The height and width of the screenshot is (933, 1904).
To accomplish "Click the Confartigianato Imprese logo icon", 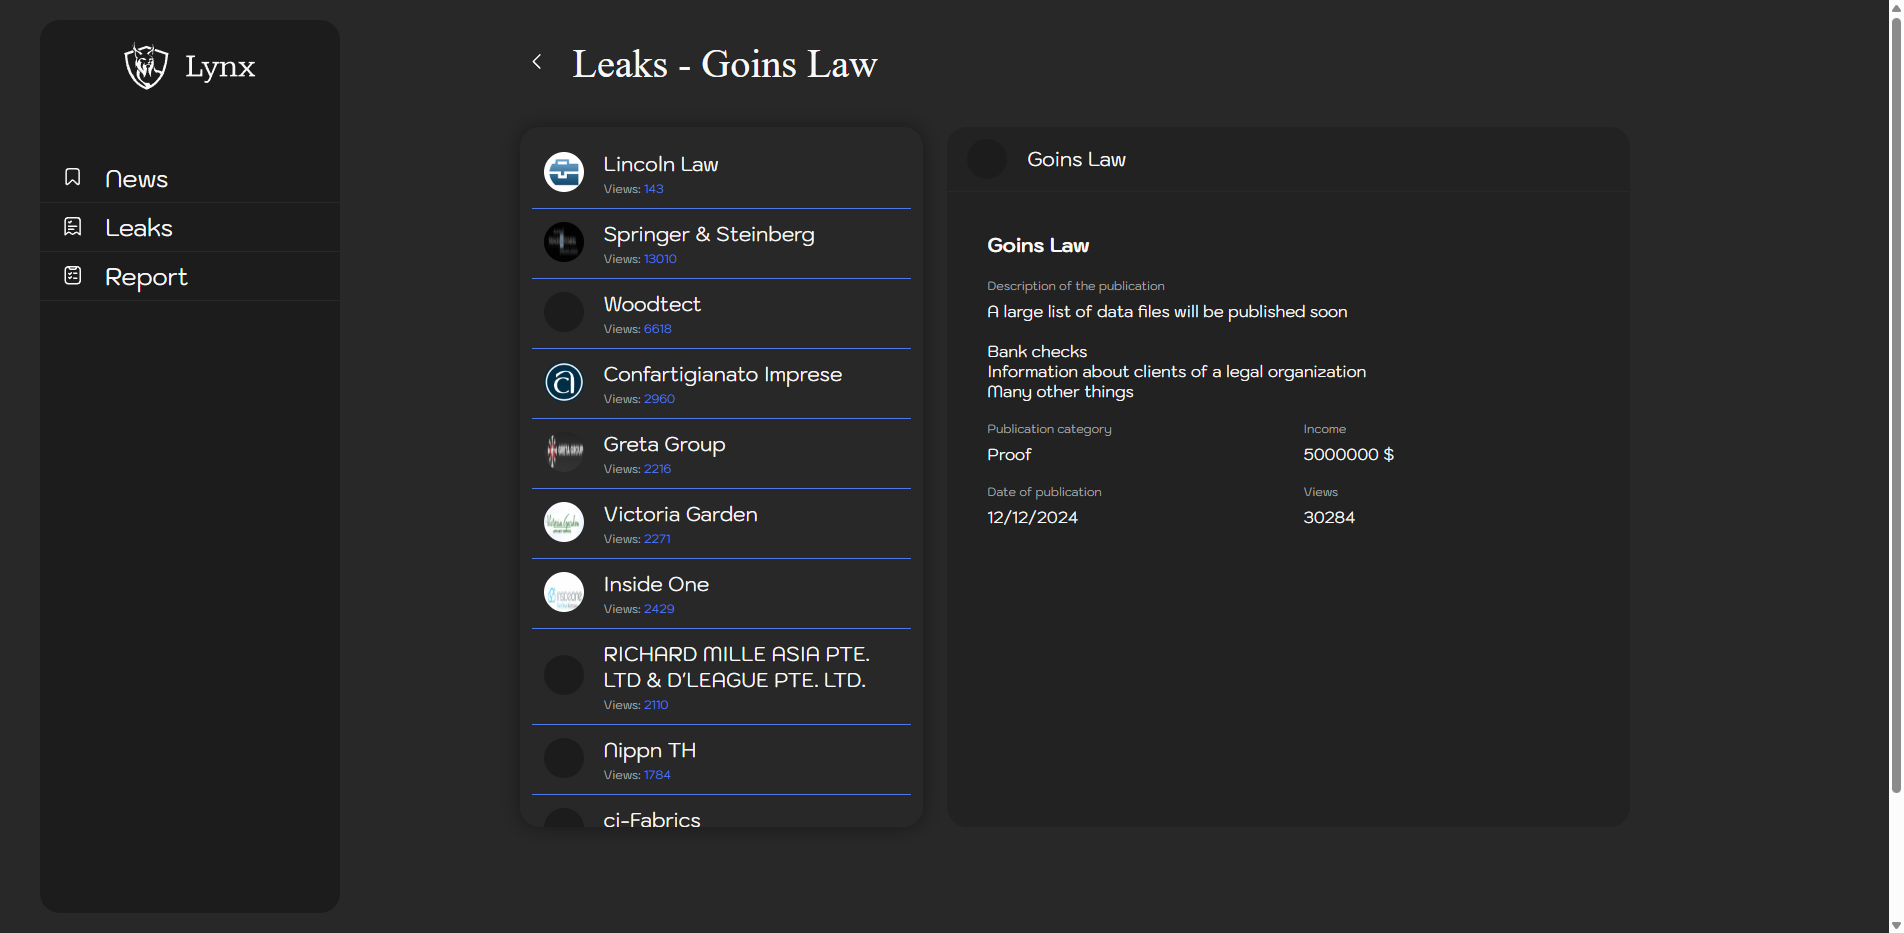I will click(x=564, y=382).
